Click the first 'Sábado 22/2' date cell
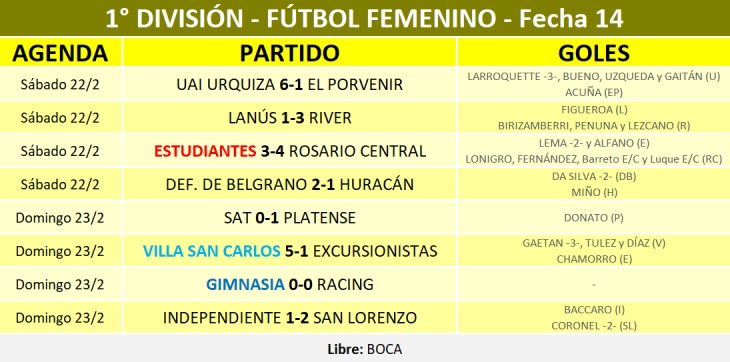The image size is (730, 362). point(60,84)
